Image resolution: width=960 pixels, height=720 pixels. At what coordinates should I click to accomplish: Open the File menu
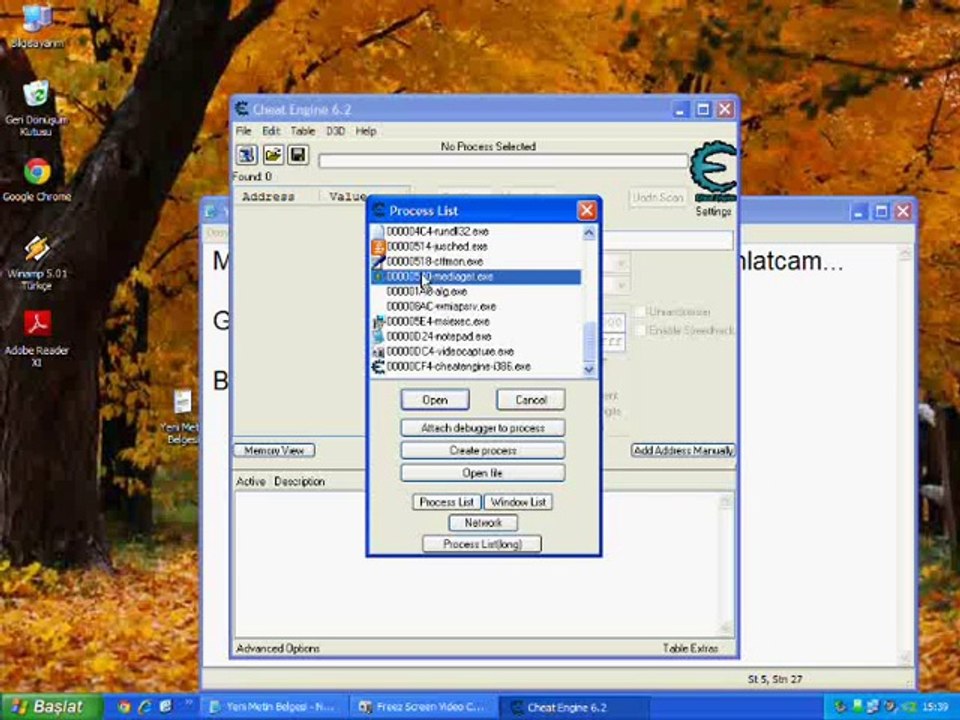point(243,131)
